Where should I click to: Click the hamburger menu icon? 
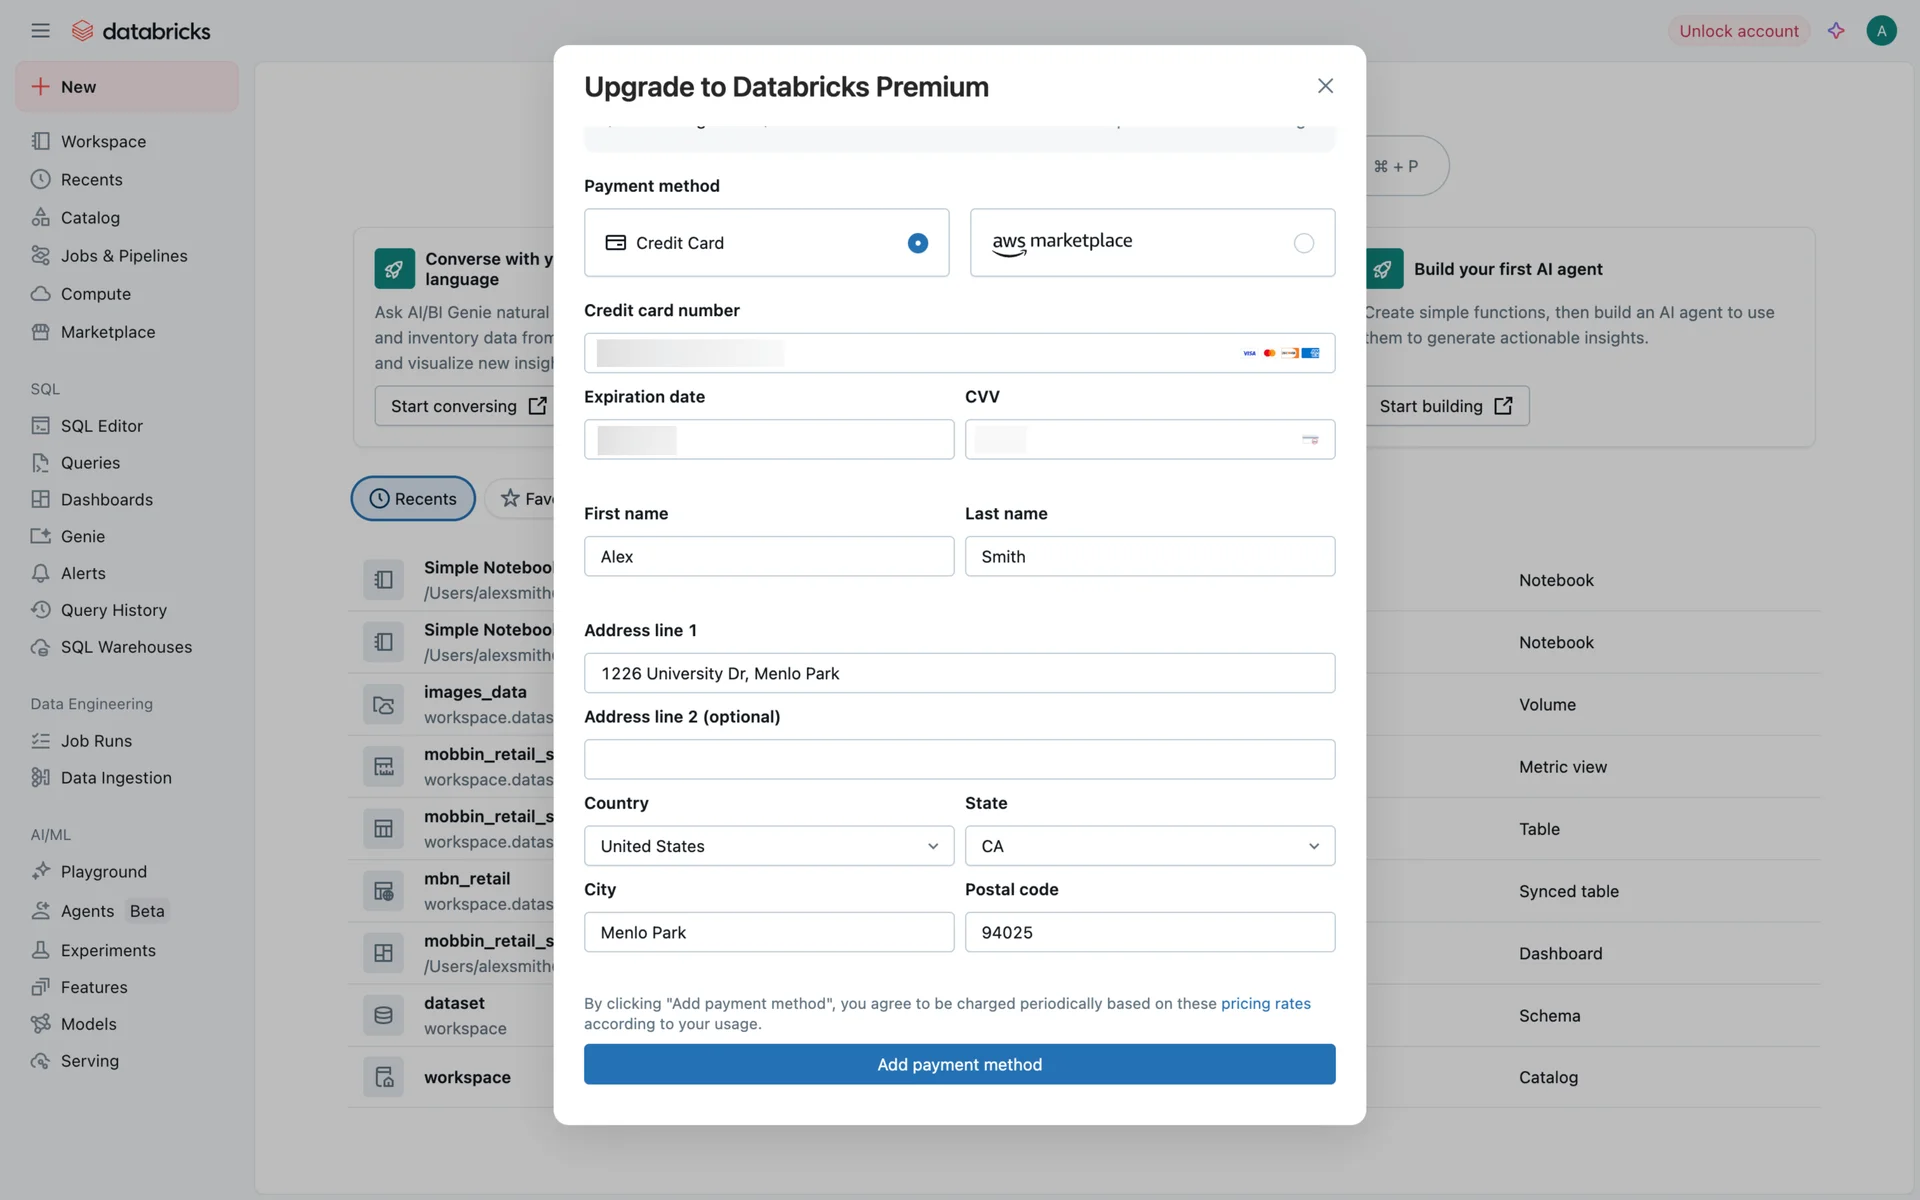pos(40,31)
